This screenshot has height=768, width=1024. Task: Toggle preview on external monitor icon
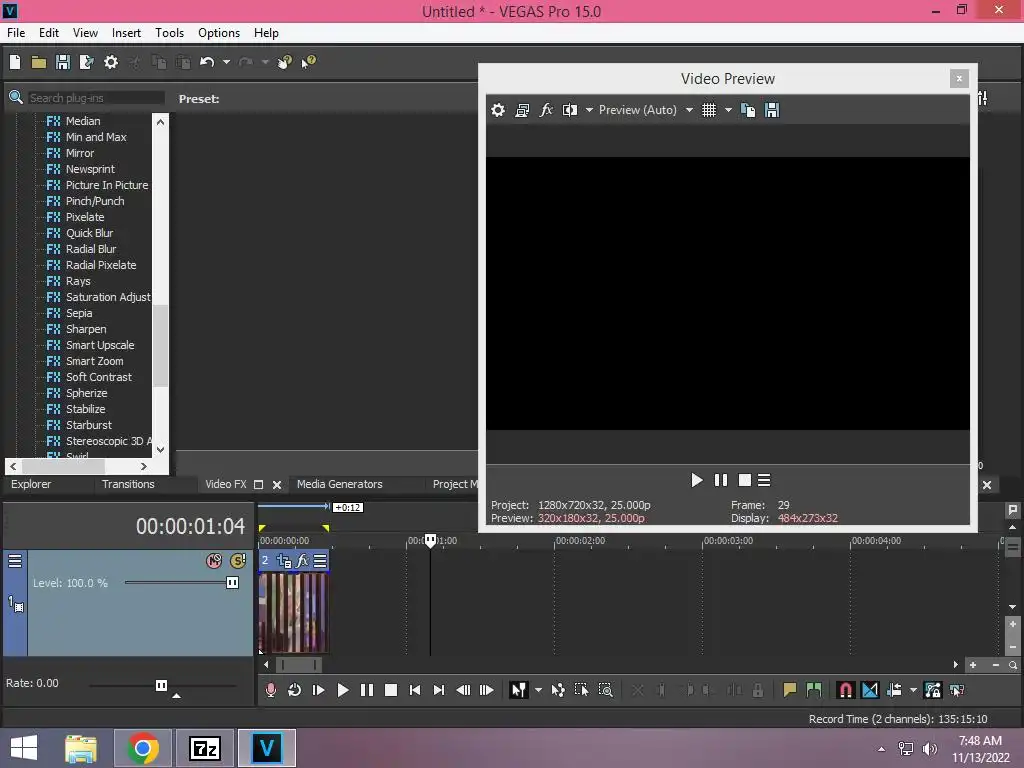[522, 110]
